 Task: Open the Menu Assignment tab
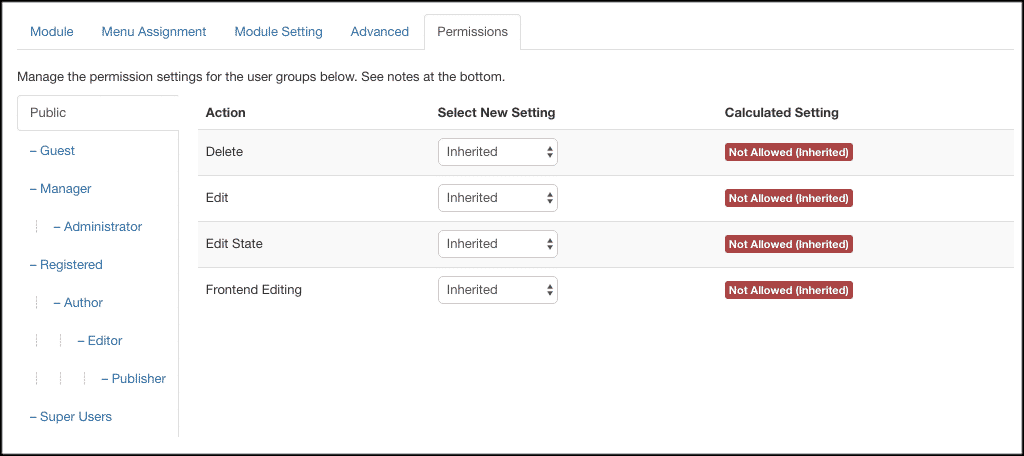154,32
